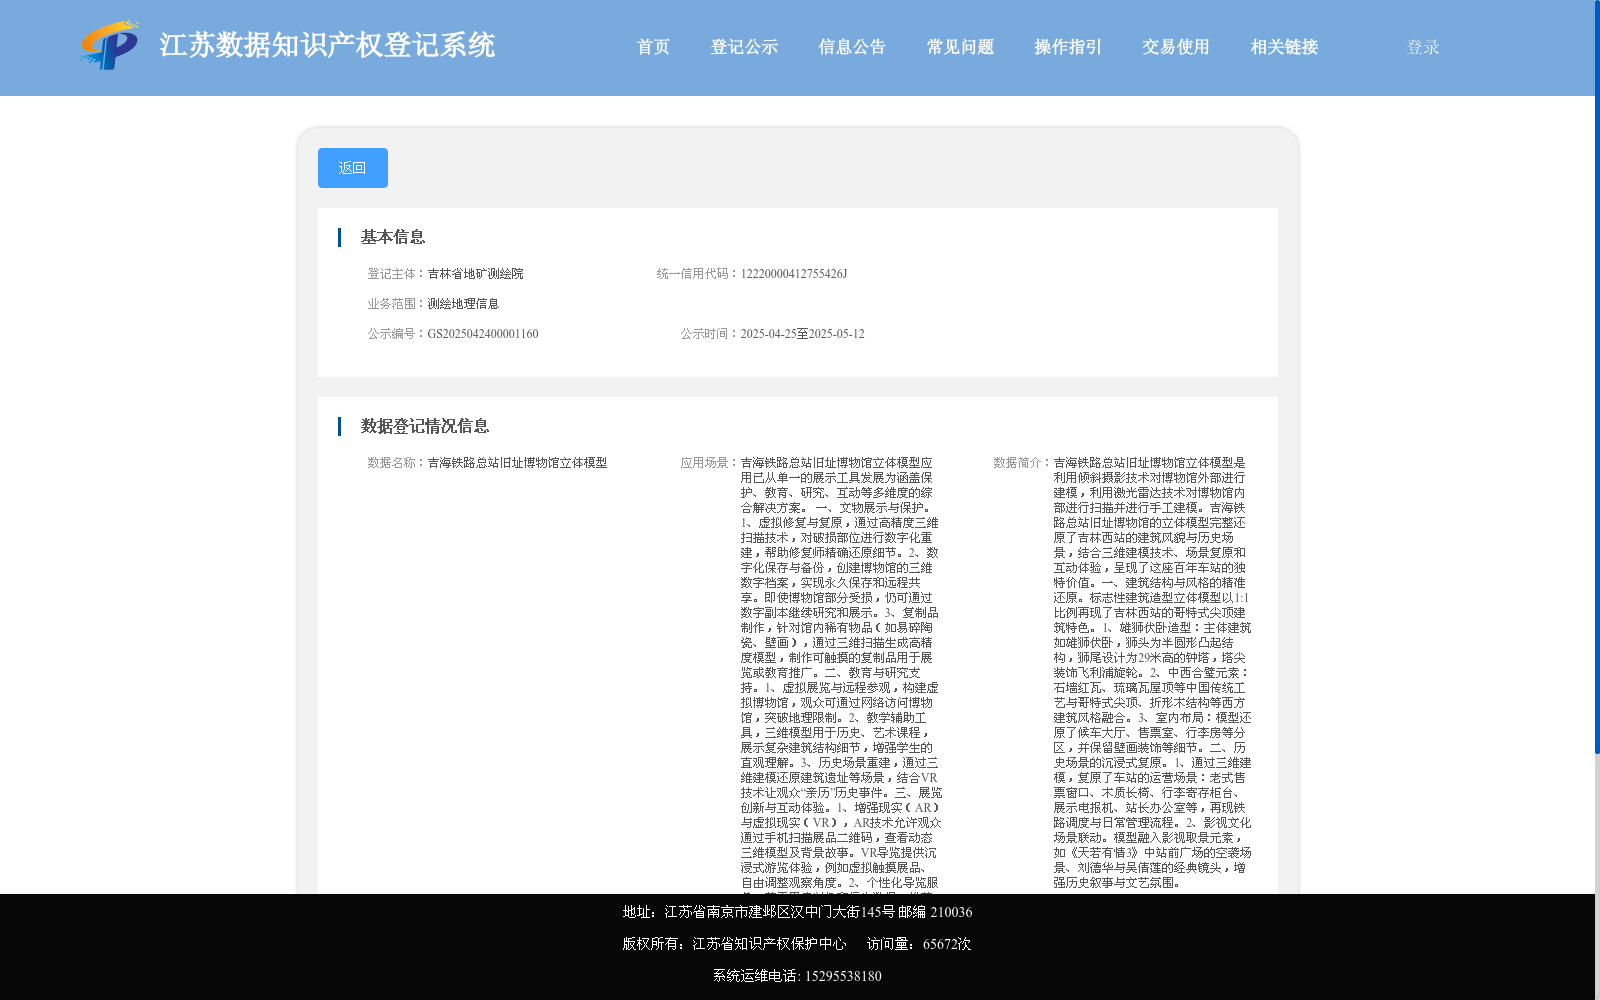Select the 基本信息 section heading
The width and height of the screenshot is (1600, 1000).
[393, 237]
